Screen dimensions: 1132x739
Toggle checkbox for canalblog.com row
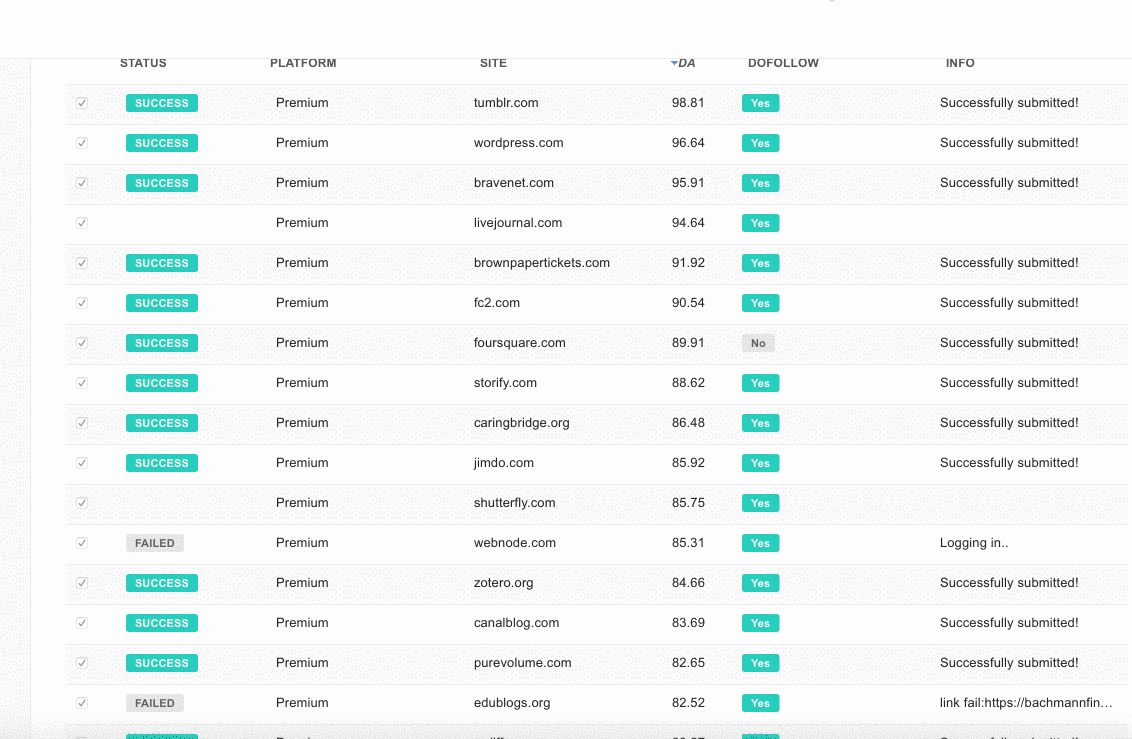[x=82, y=623]
